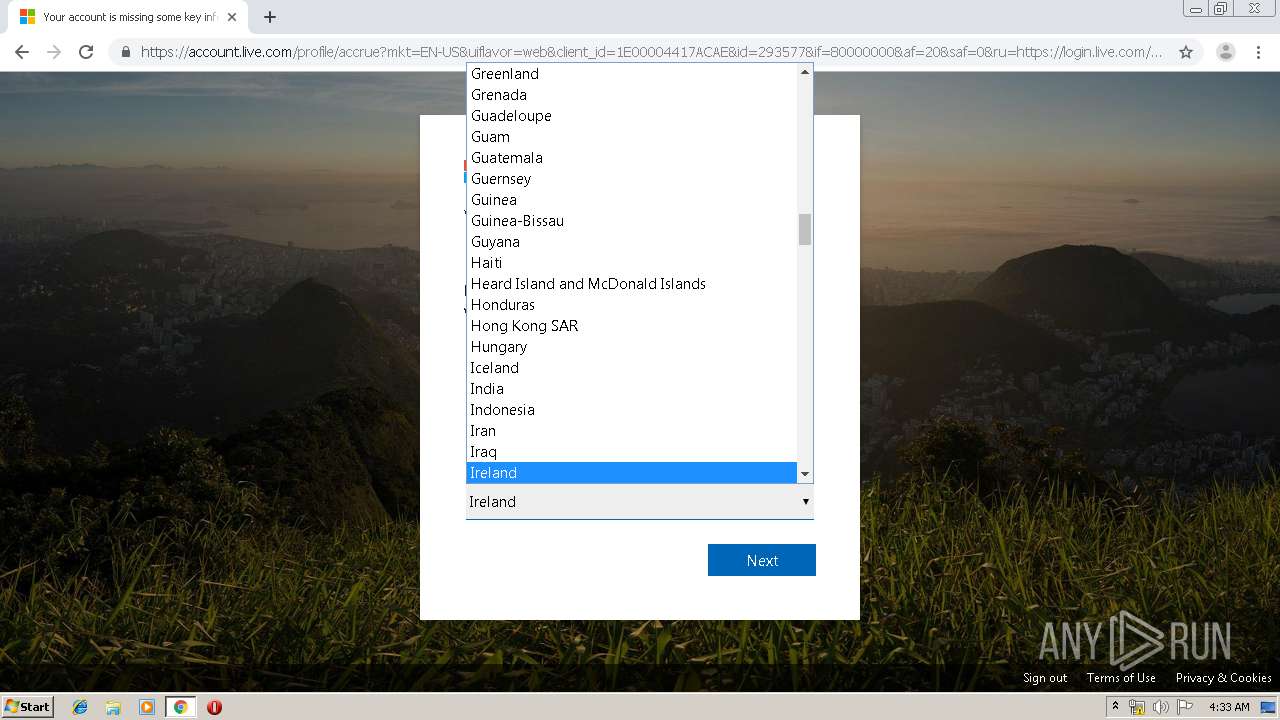Open volume control in tray
Screen dimensions: 1280x720
(x=1161, y=707)
